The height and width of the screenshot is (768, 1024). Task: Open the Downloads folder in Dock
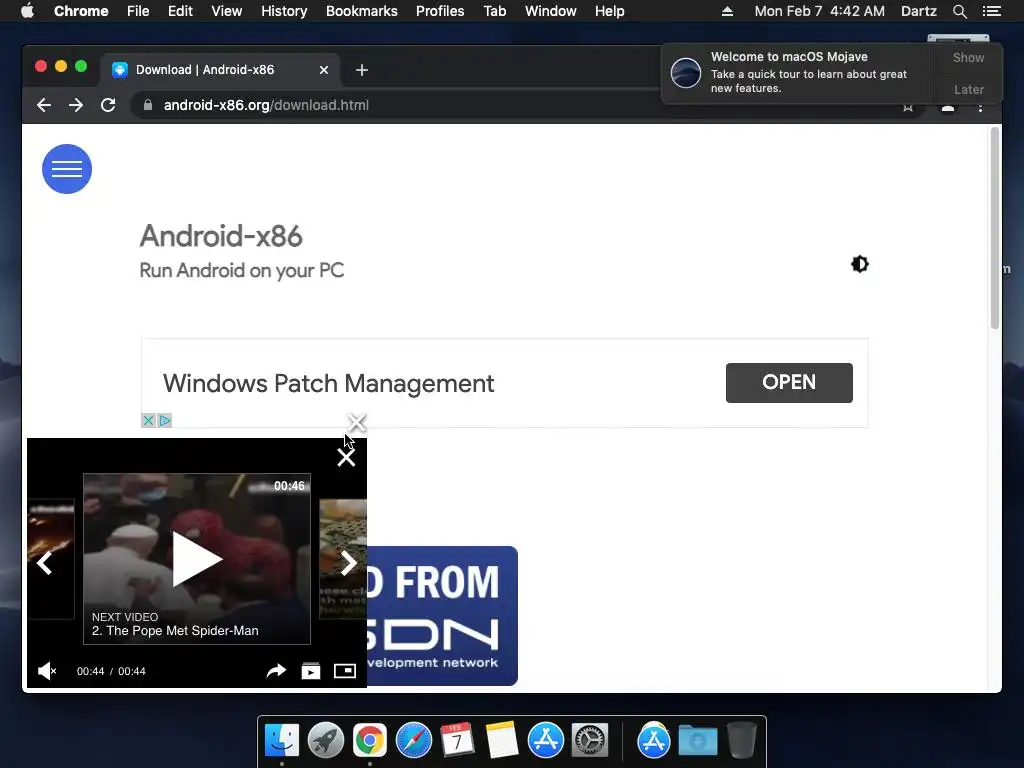[x=697, y=741]
